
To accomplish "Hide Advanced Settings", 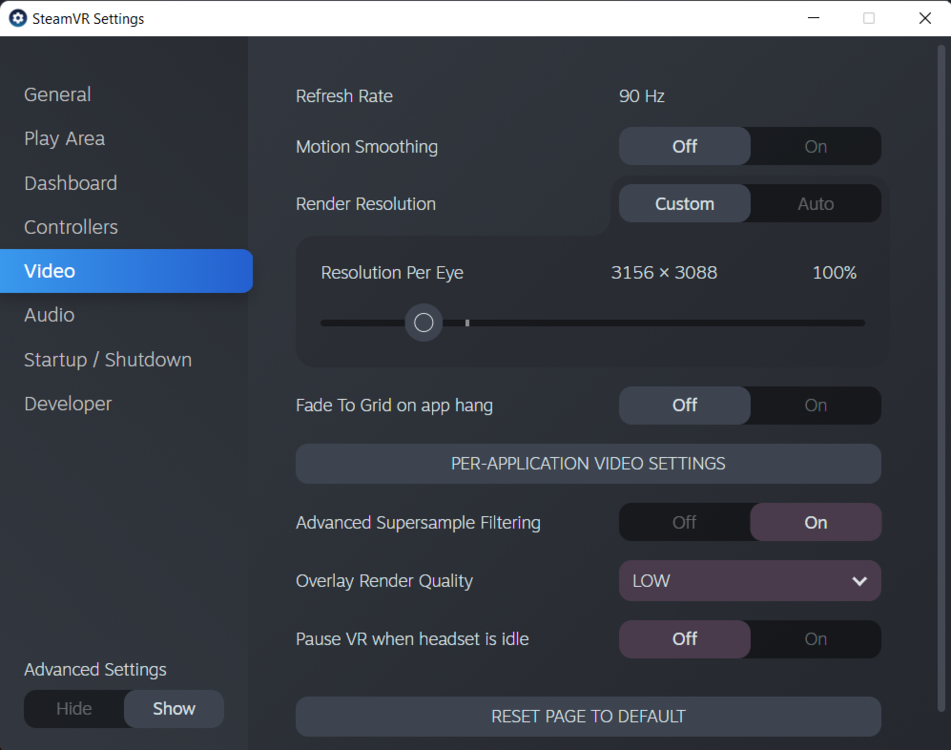I will click(x=74, y=709).
